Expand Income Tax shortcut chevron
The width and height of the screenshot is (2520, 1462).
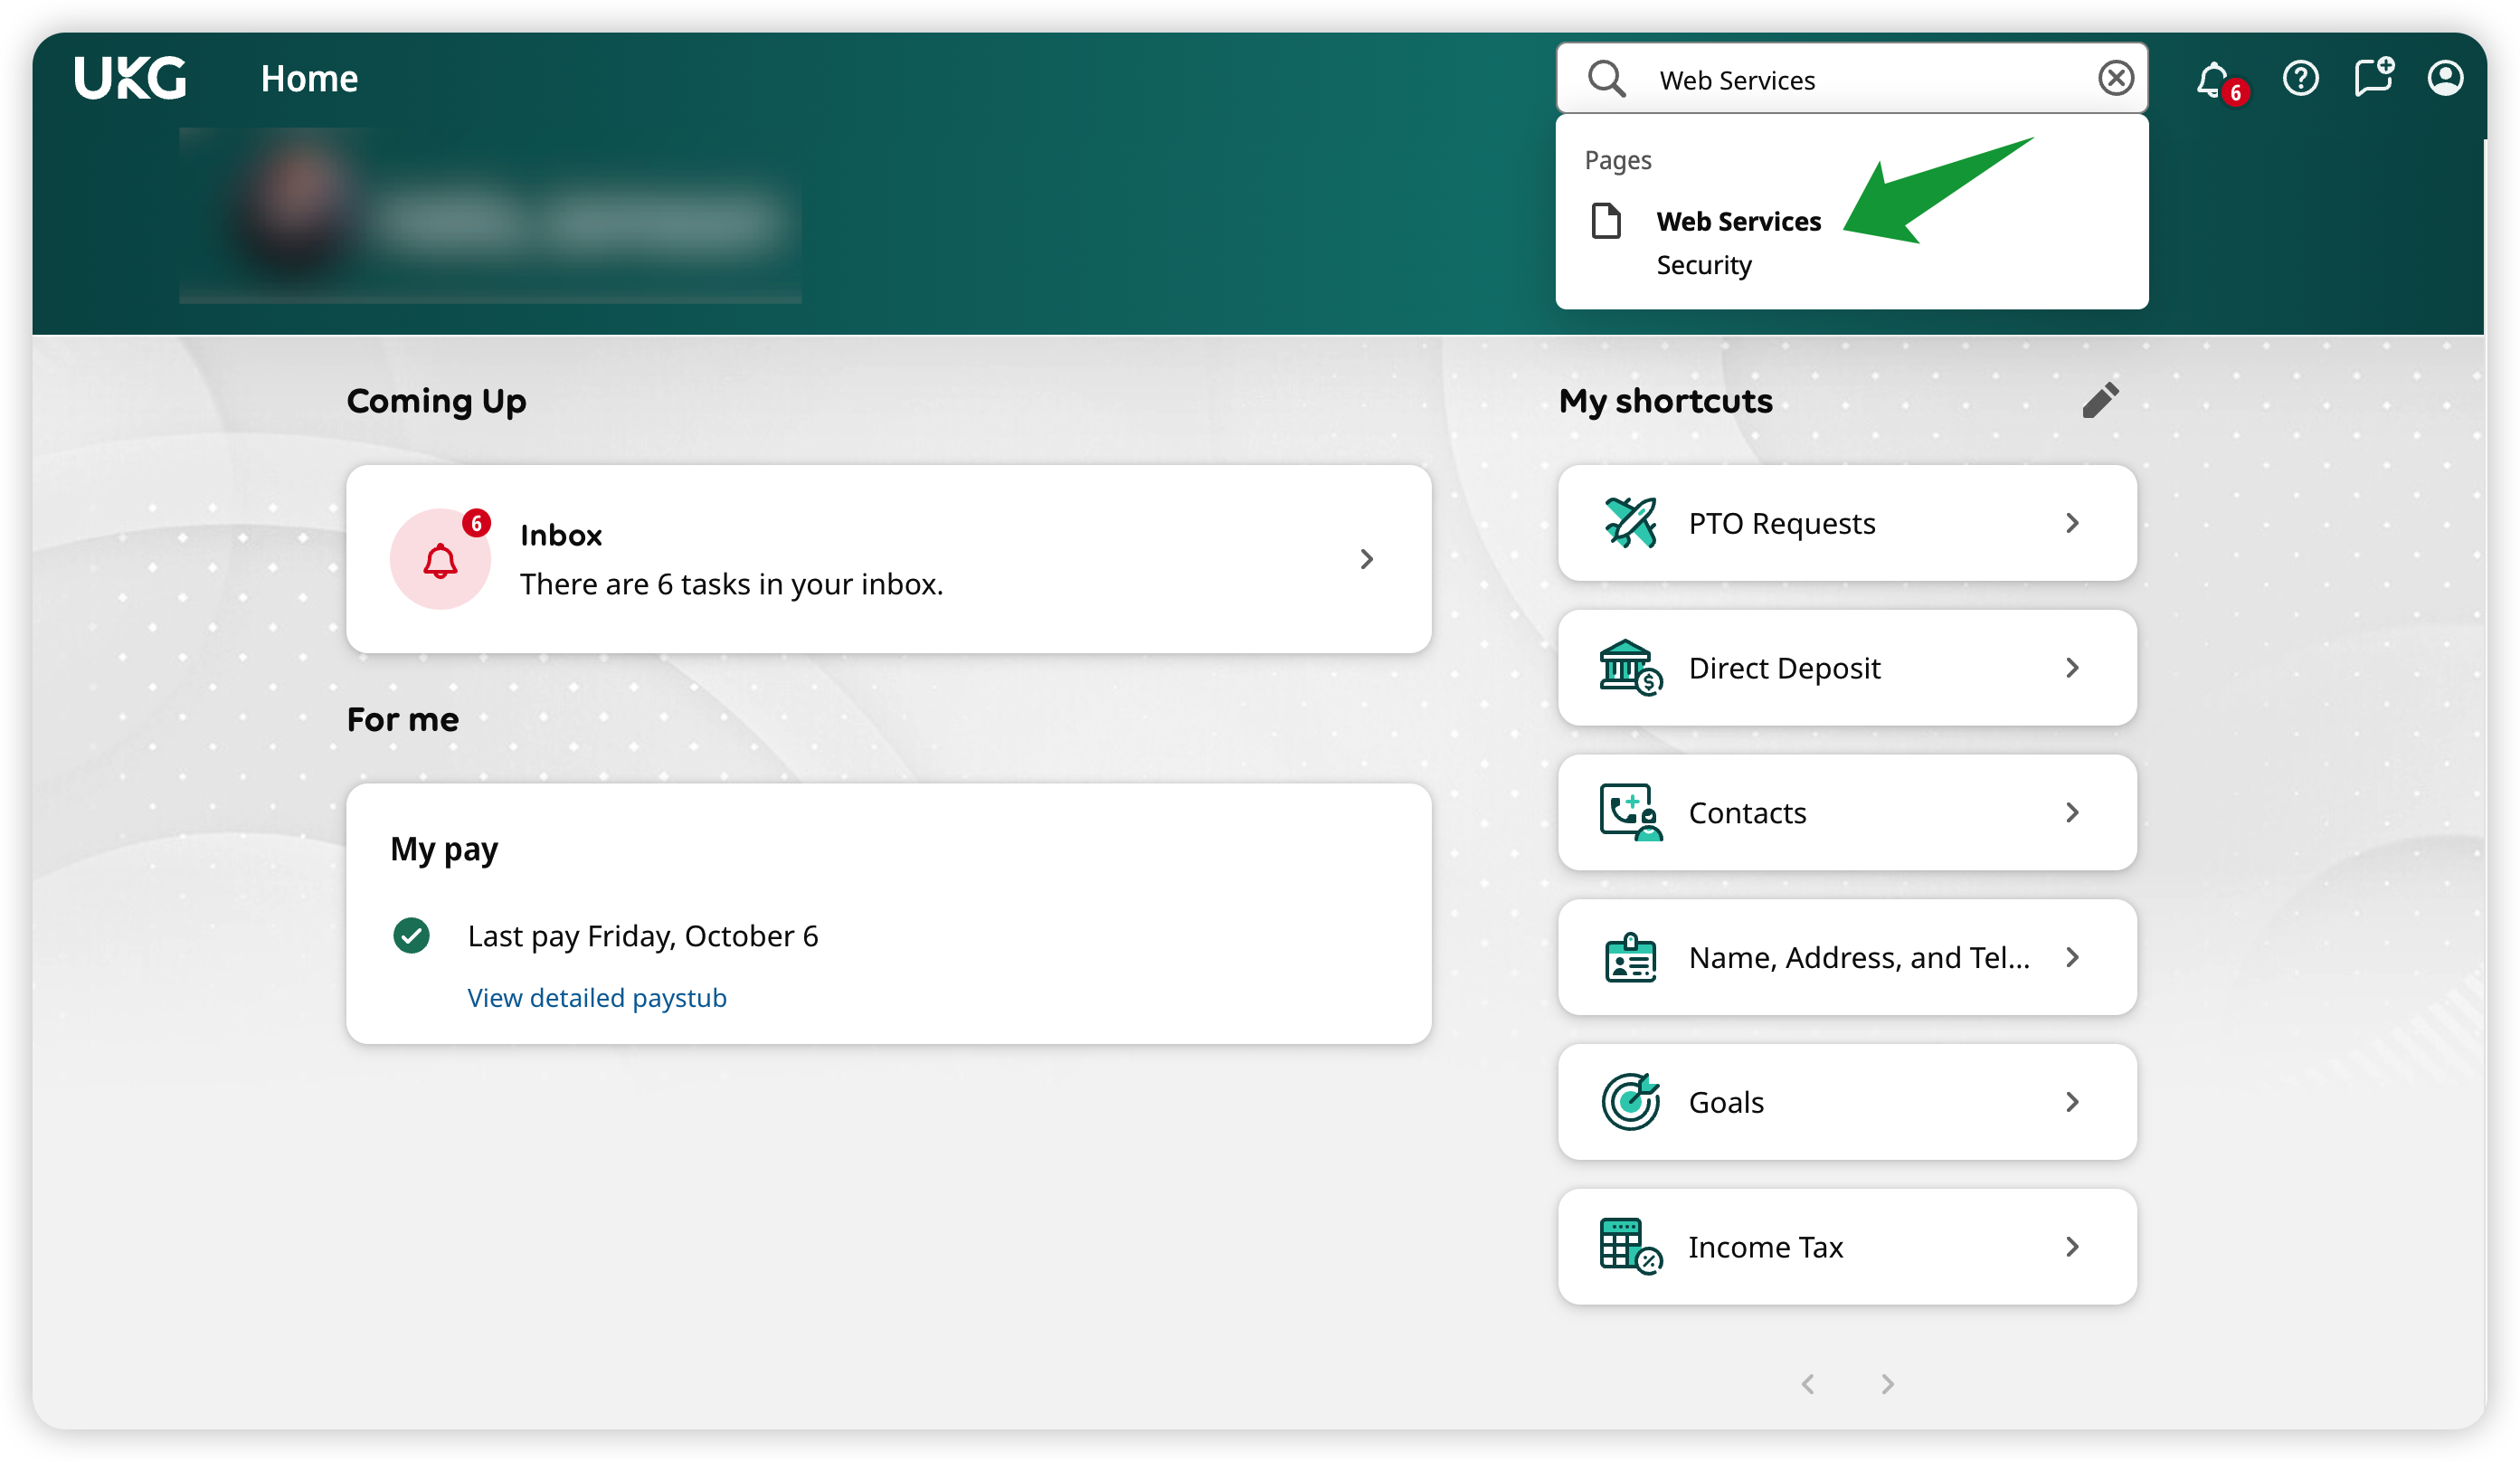(2072, 1247)
